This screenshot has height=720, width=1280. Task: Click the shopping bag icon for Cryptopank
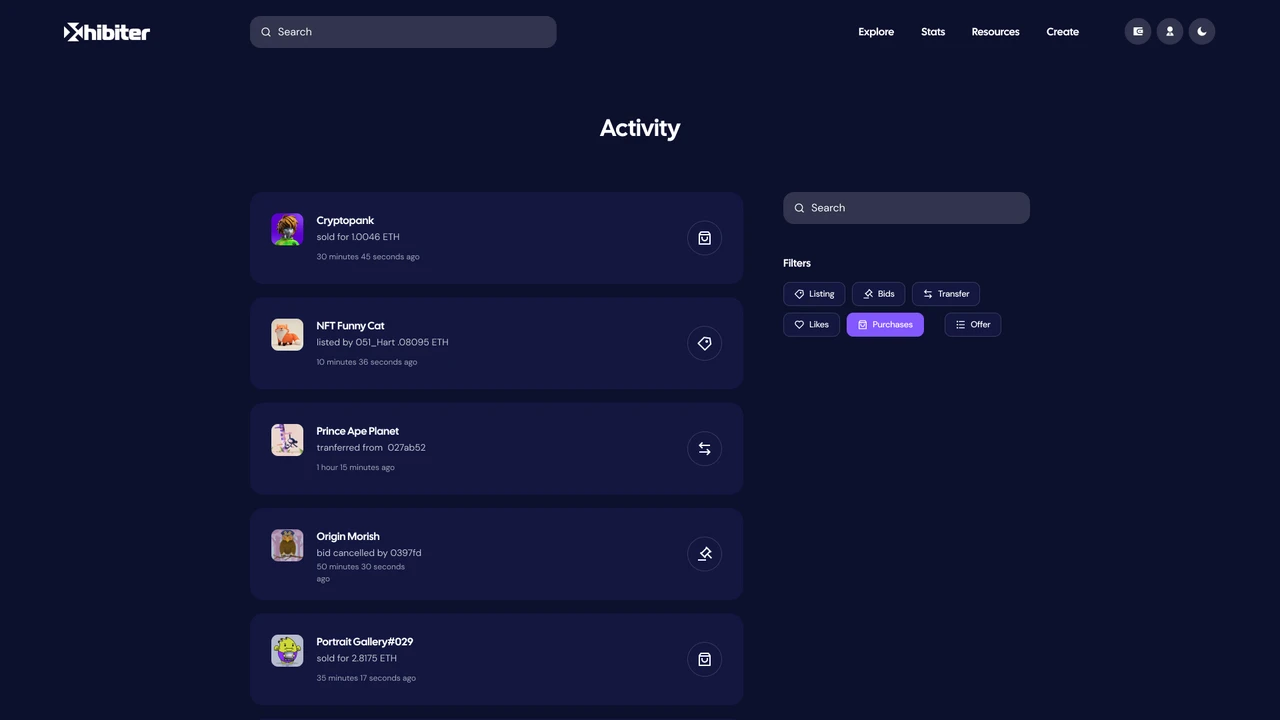pyautogui.click(x=705, y=238)
